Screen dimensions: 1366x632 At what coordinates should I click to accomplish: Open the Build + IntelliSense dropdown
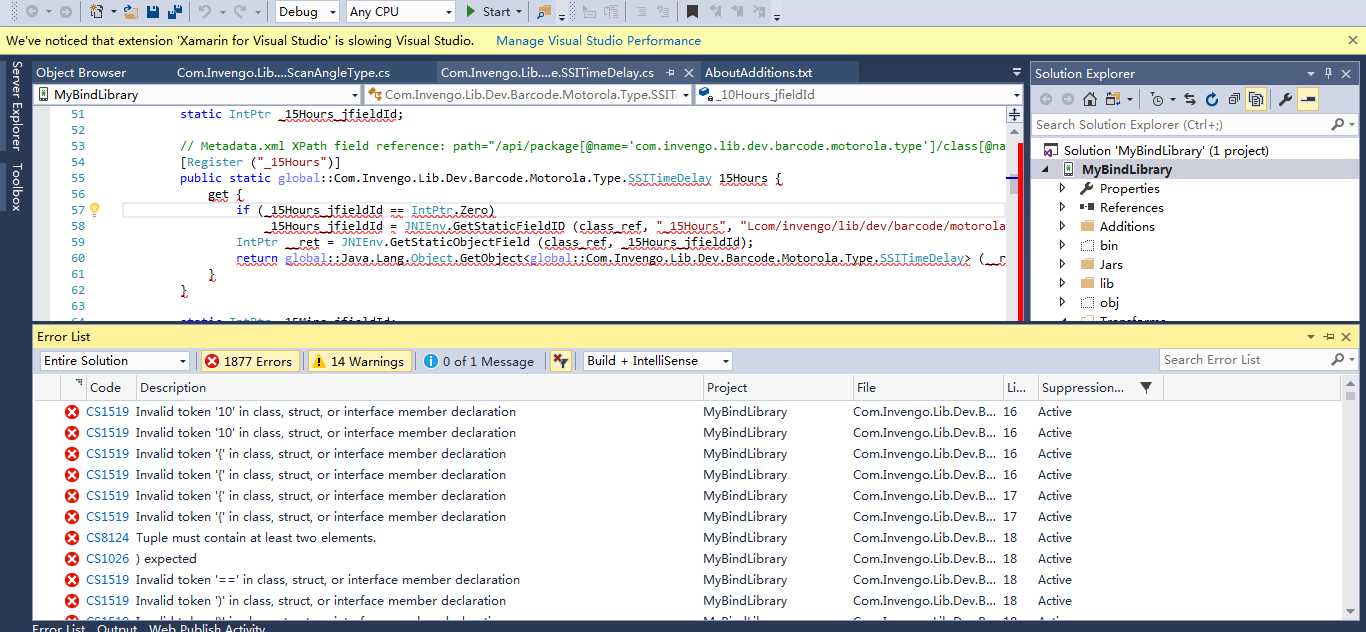point(658,361)
